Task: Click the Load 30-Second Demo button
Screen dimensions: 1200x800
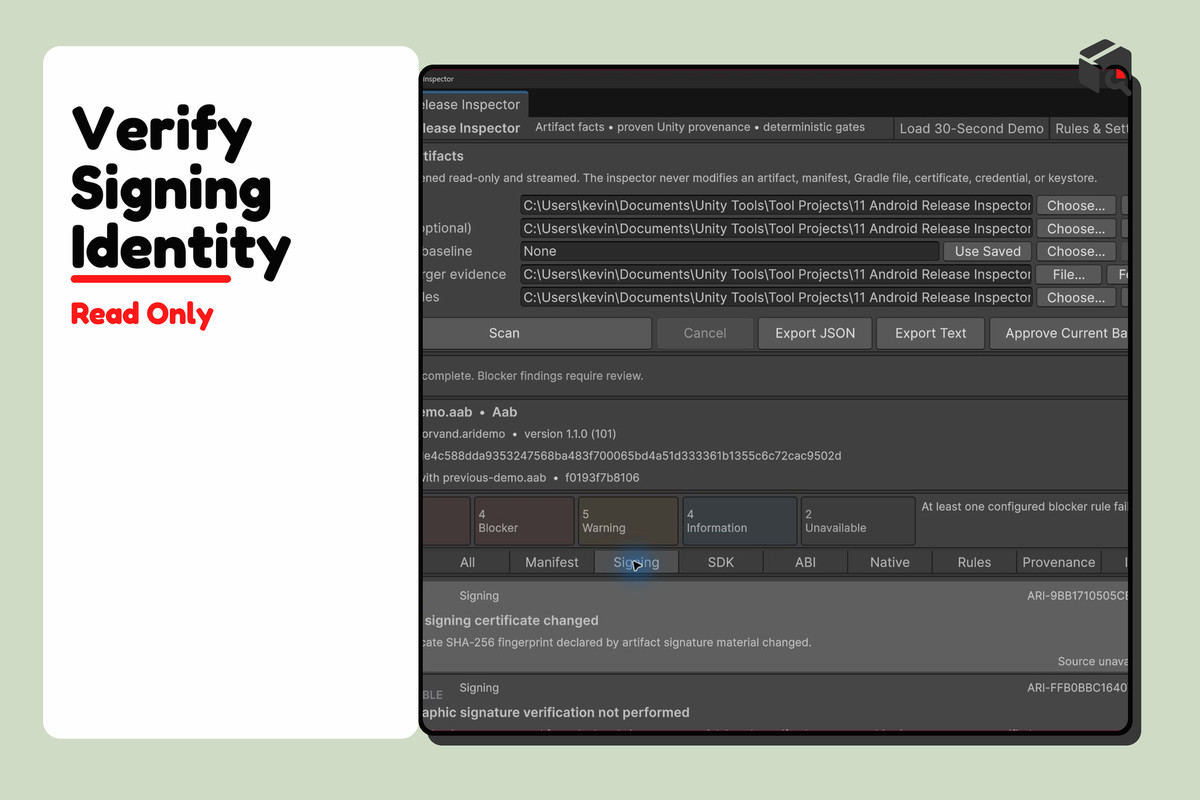Action: (971, 128)
